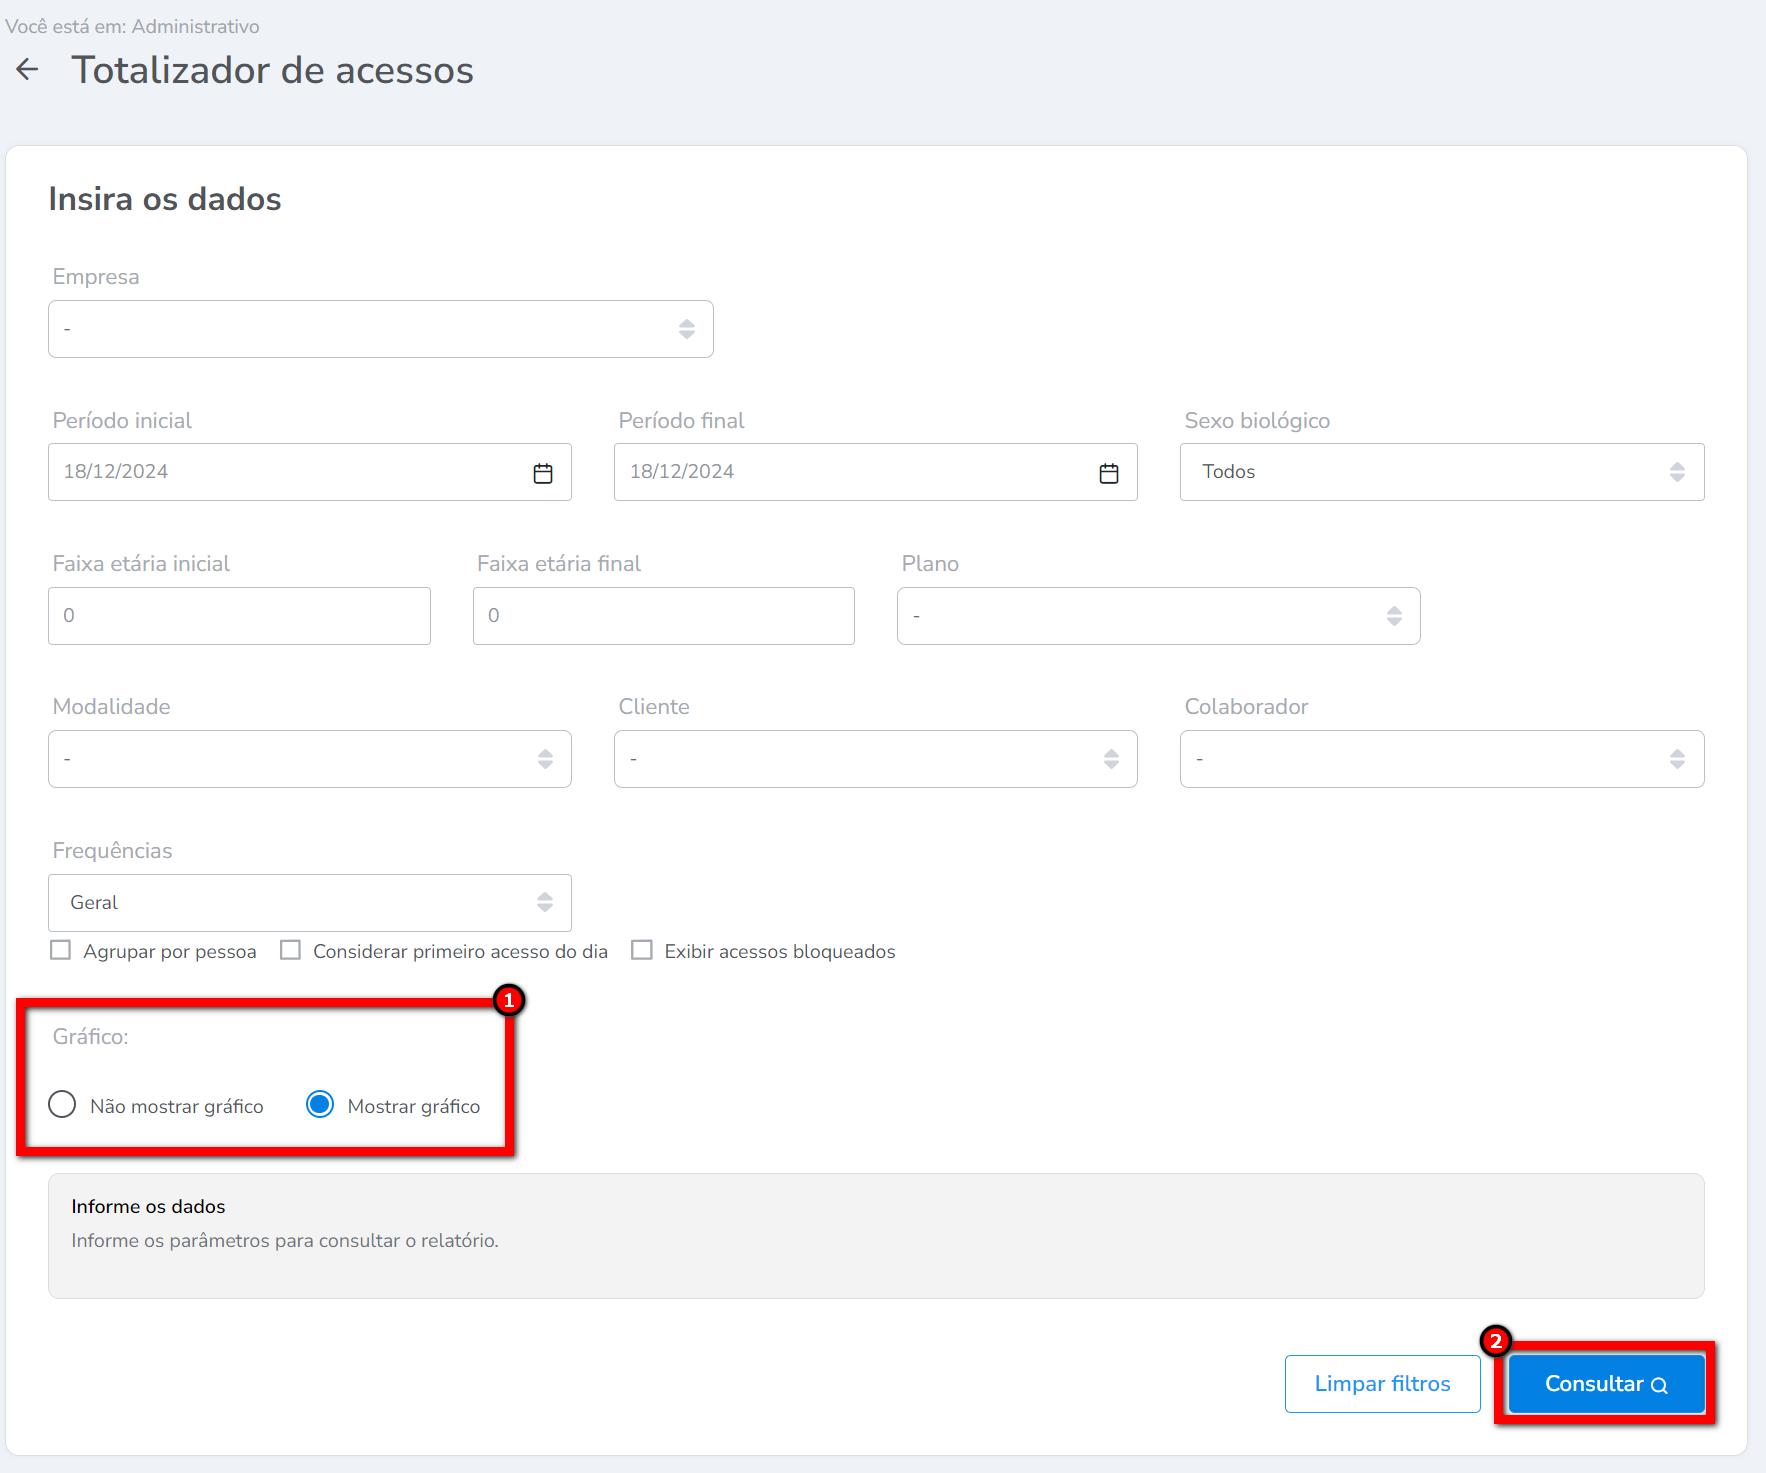The image size is (1766, 1473).
Task: Open the Período inicial calendar picker
Action: click(x=543, y=473)
